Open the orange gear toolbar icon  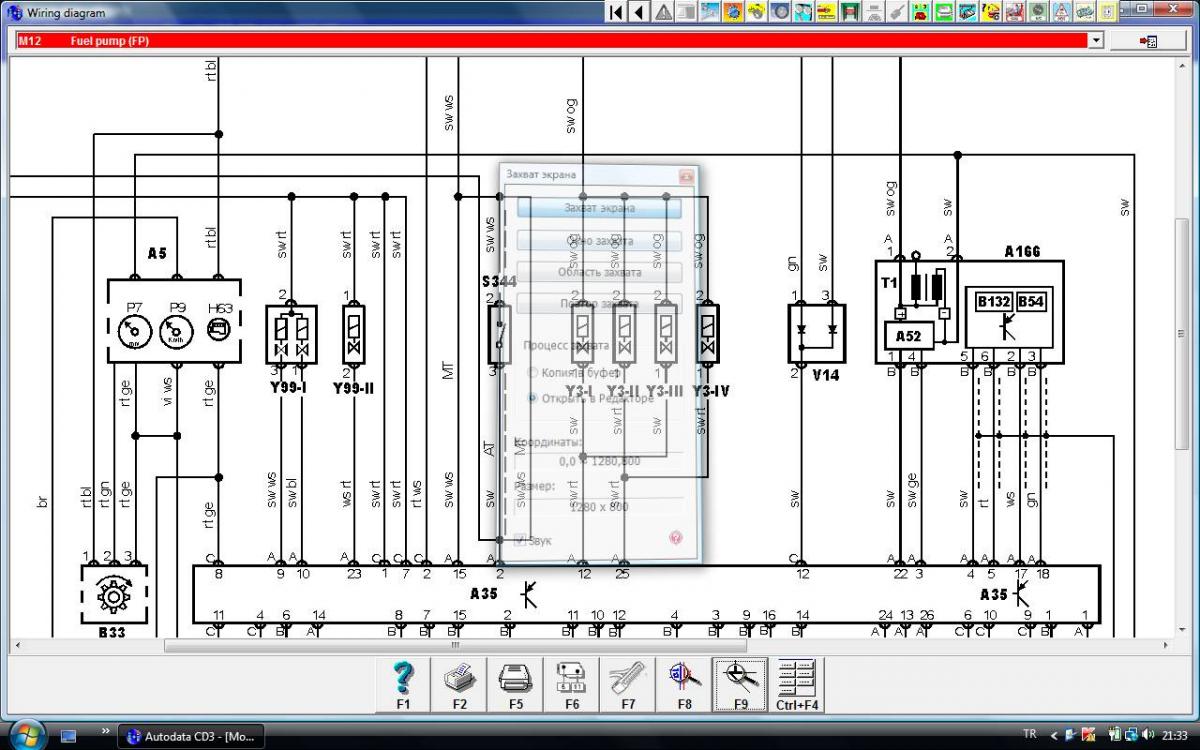(733, 12)
